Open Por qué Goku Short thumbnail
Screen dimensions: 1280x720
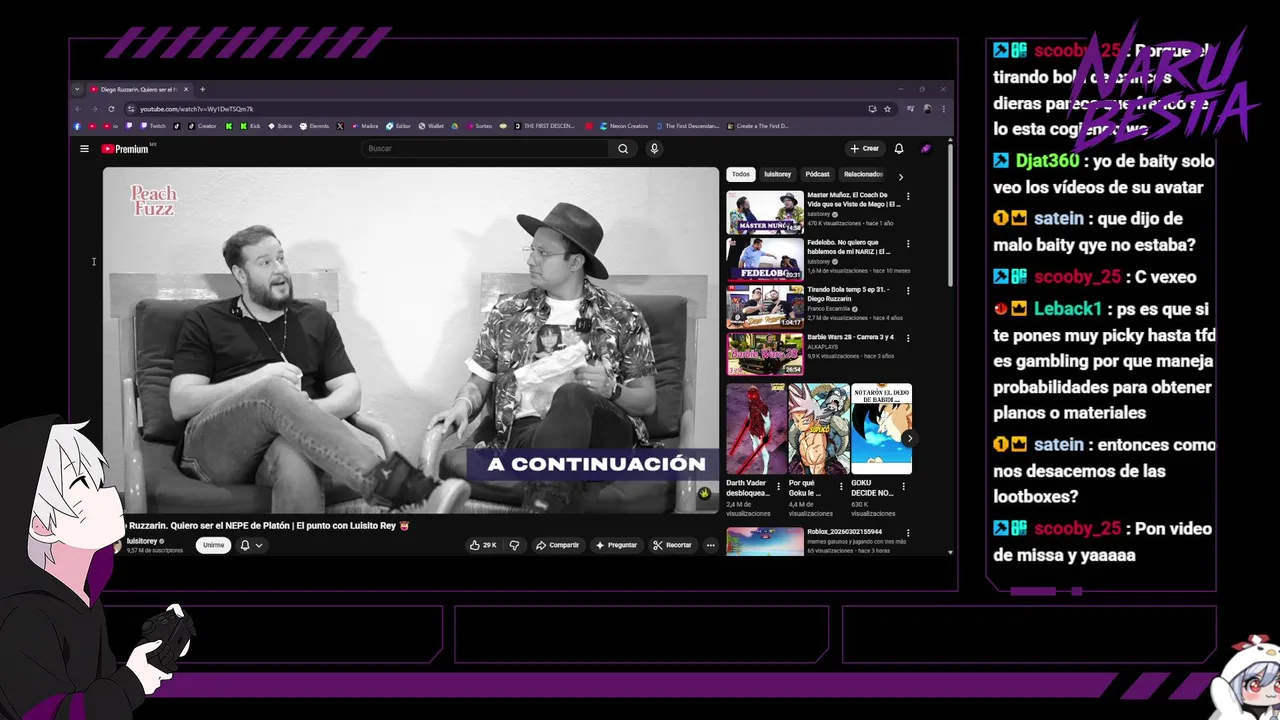click(x=818, y=428)
